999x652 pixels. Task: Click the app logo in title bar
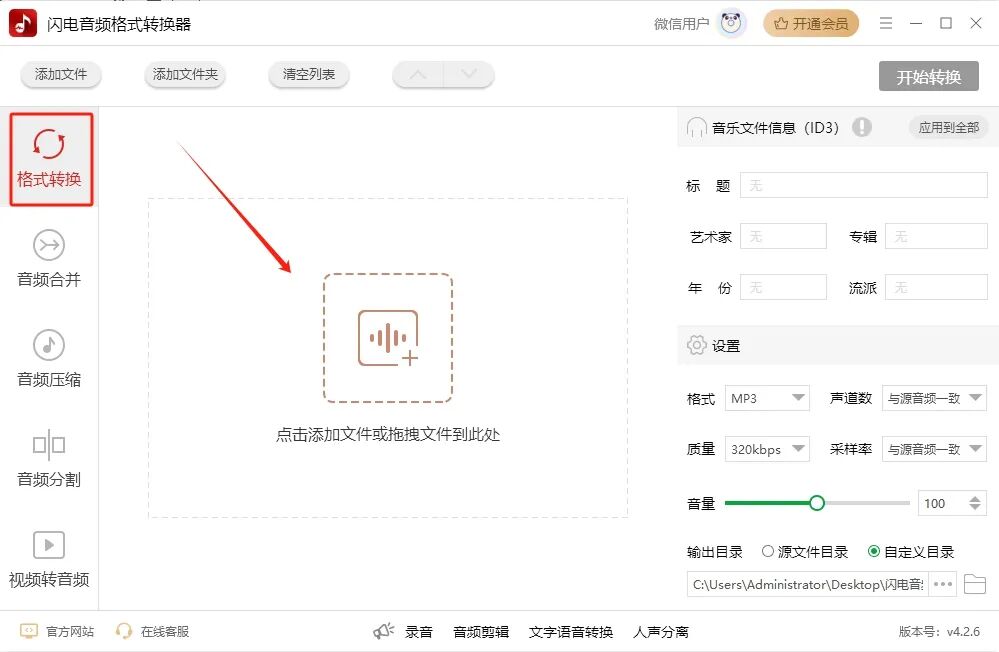click(x=23, y=24)
